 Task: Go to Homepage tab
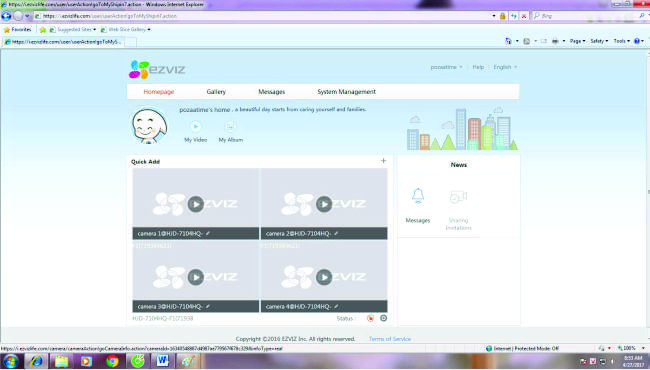click(x=159, y=92)
